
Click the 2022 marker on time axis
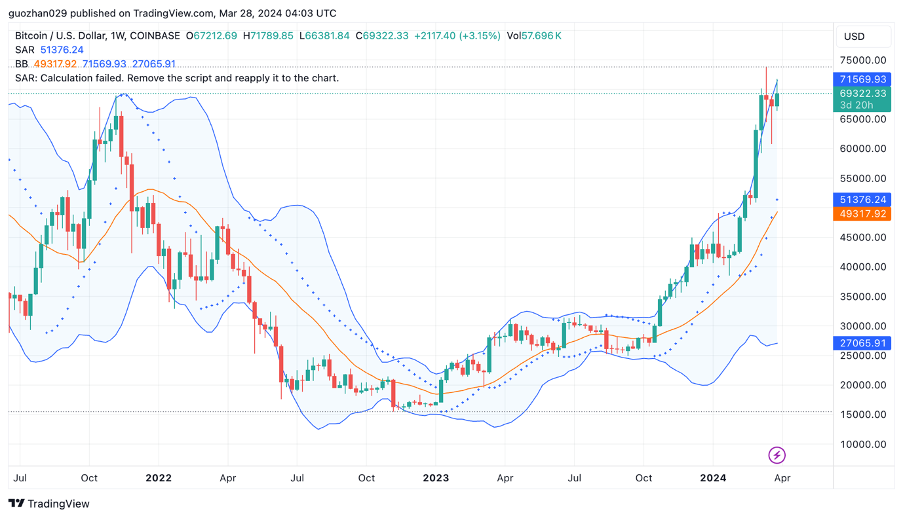point(158,478)
